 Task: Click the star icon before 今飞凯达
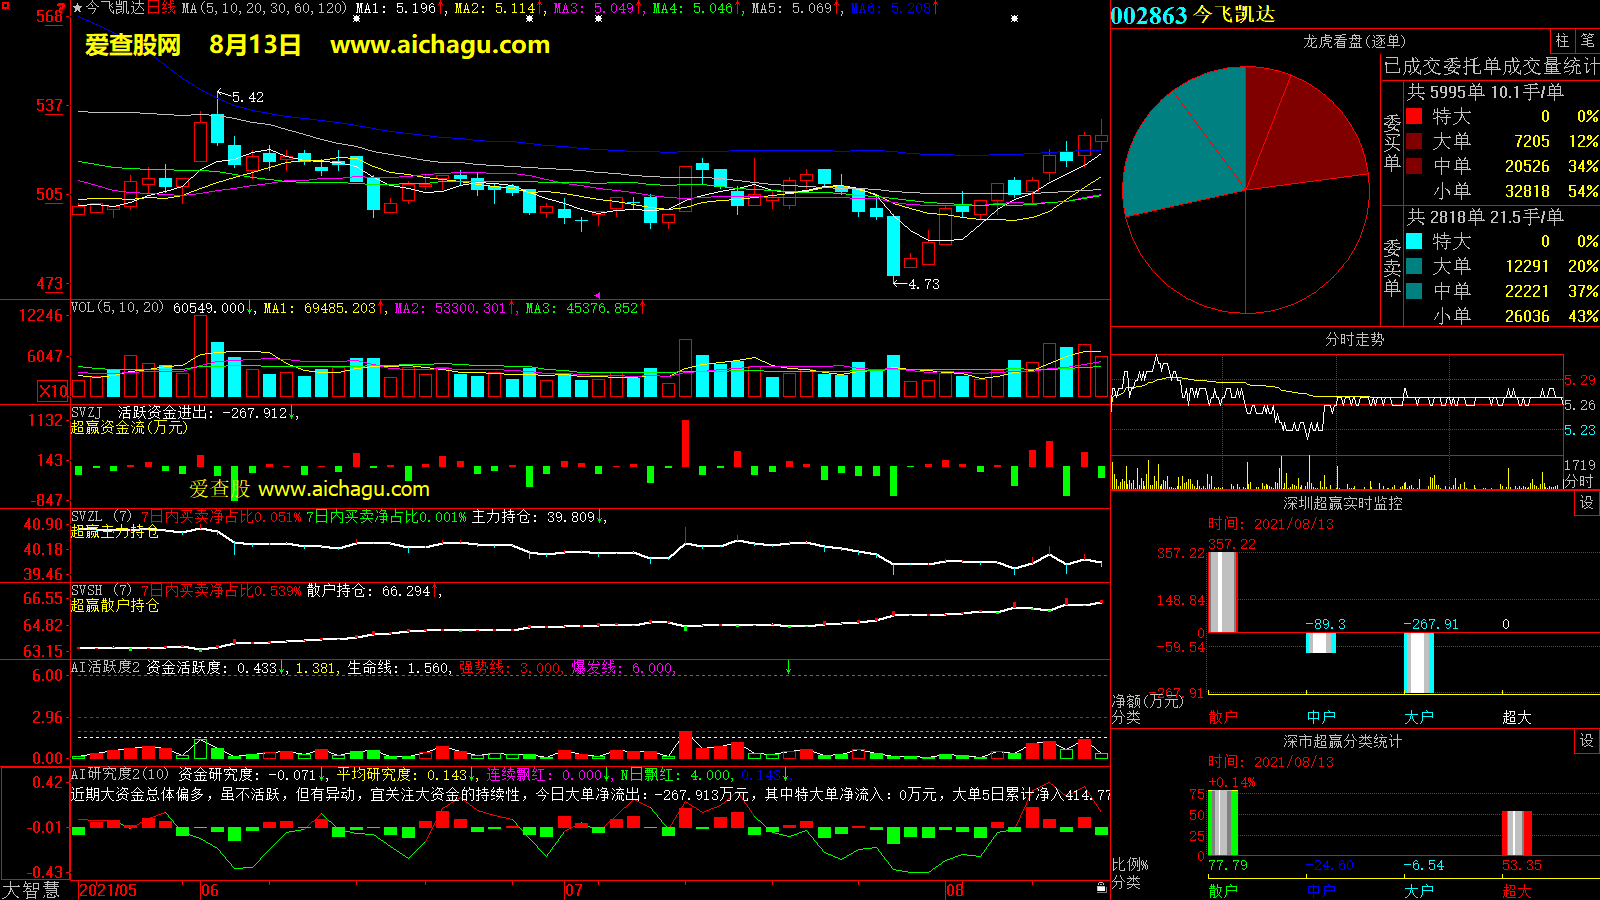pos(77,8)
